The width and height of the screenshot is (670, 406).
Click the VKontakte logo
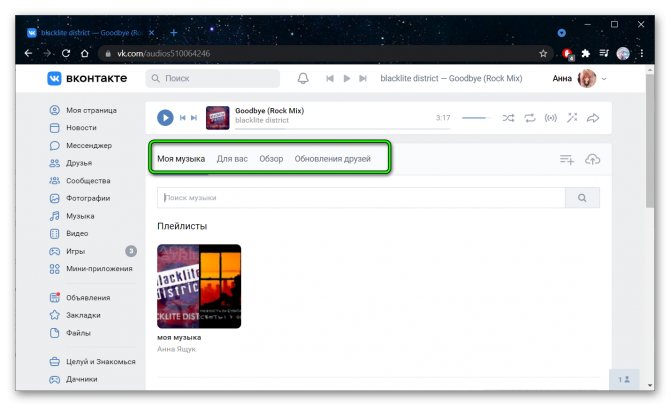[x=87, y=78]
